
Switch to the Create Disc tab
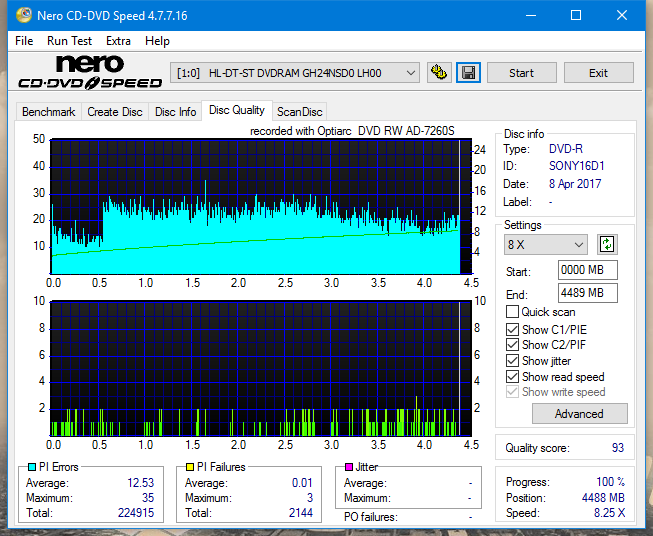coord(115,112)
